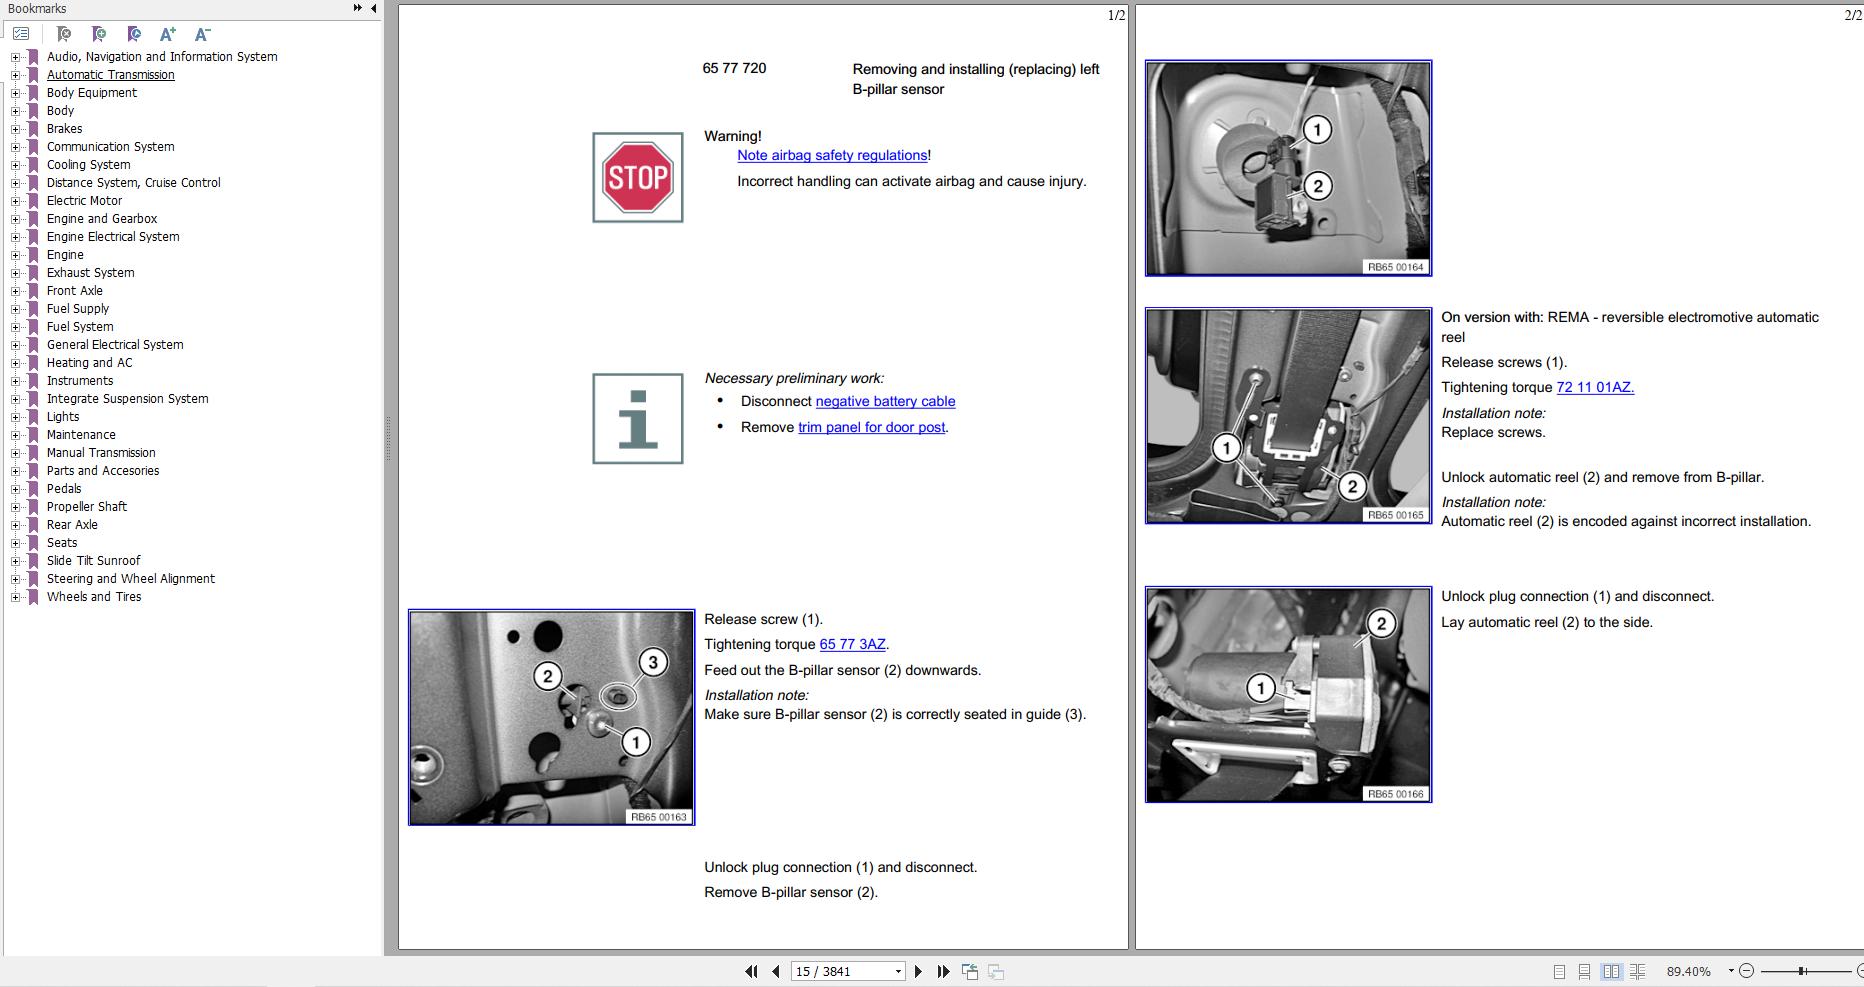Go to the next page
This screenshot has width=1864, height=987.
point(918,971)
